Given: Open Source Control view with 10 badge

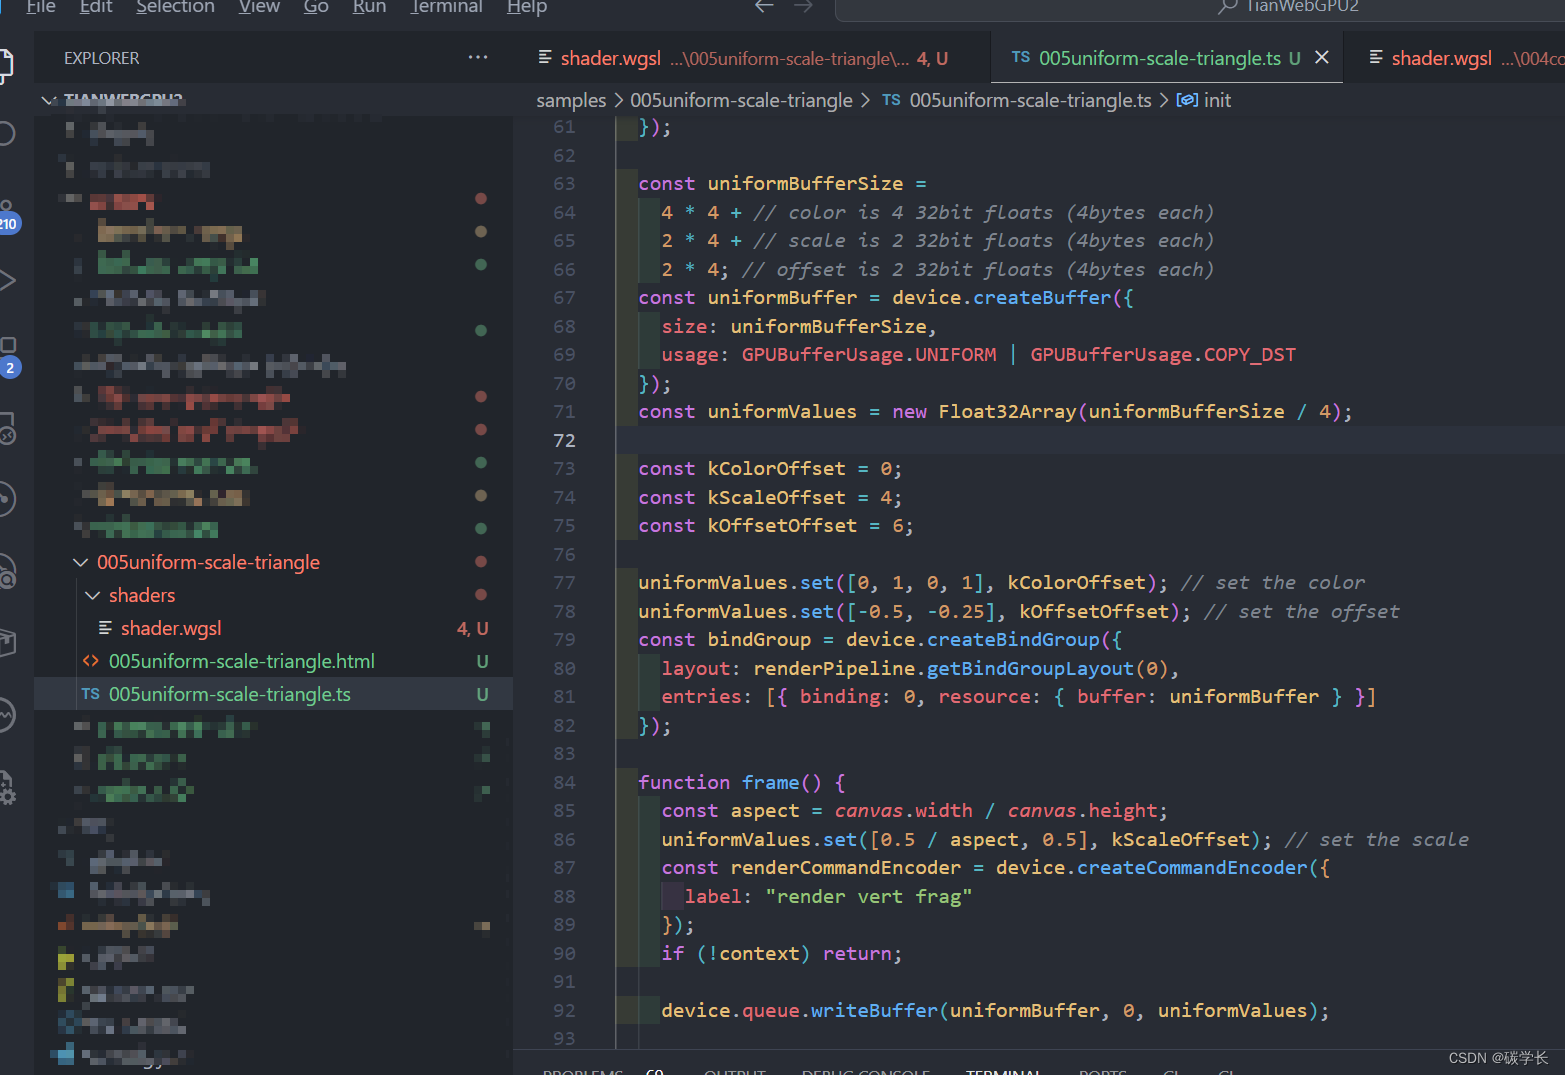Looking at the screenshot, I should click(x=7, y=215).
